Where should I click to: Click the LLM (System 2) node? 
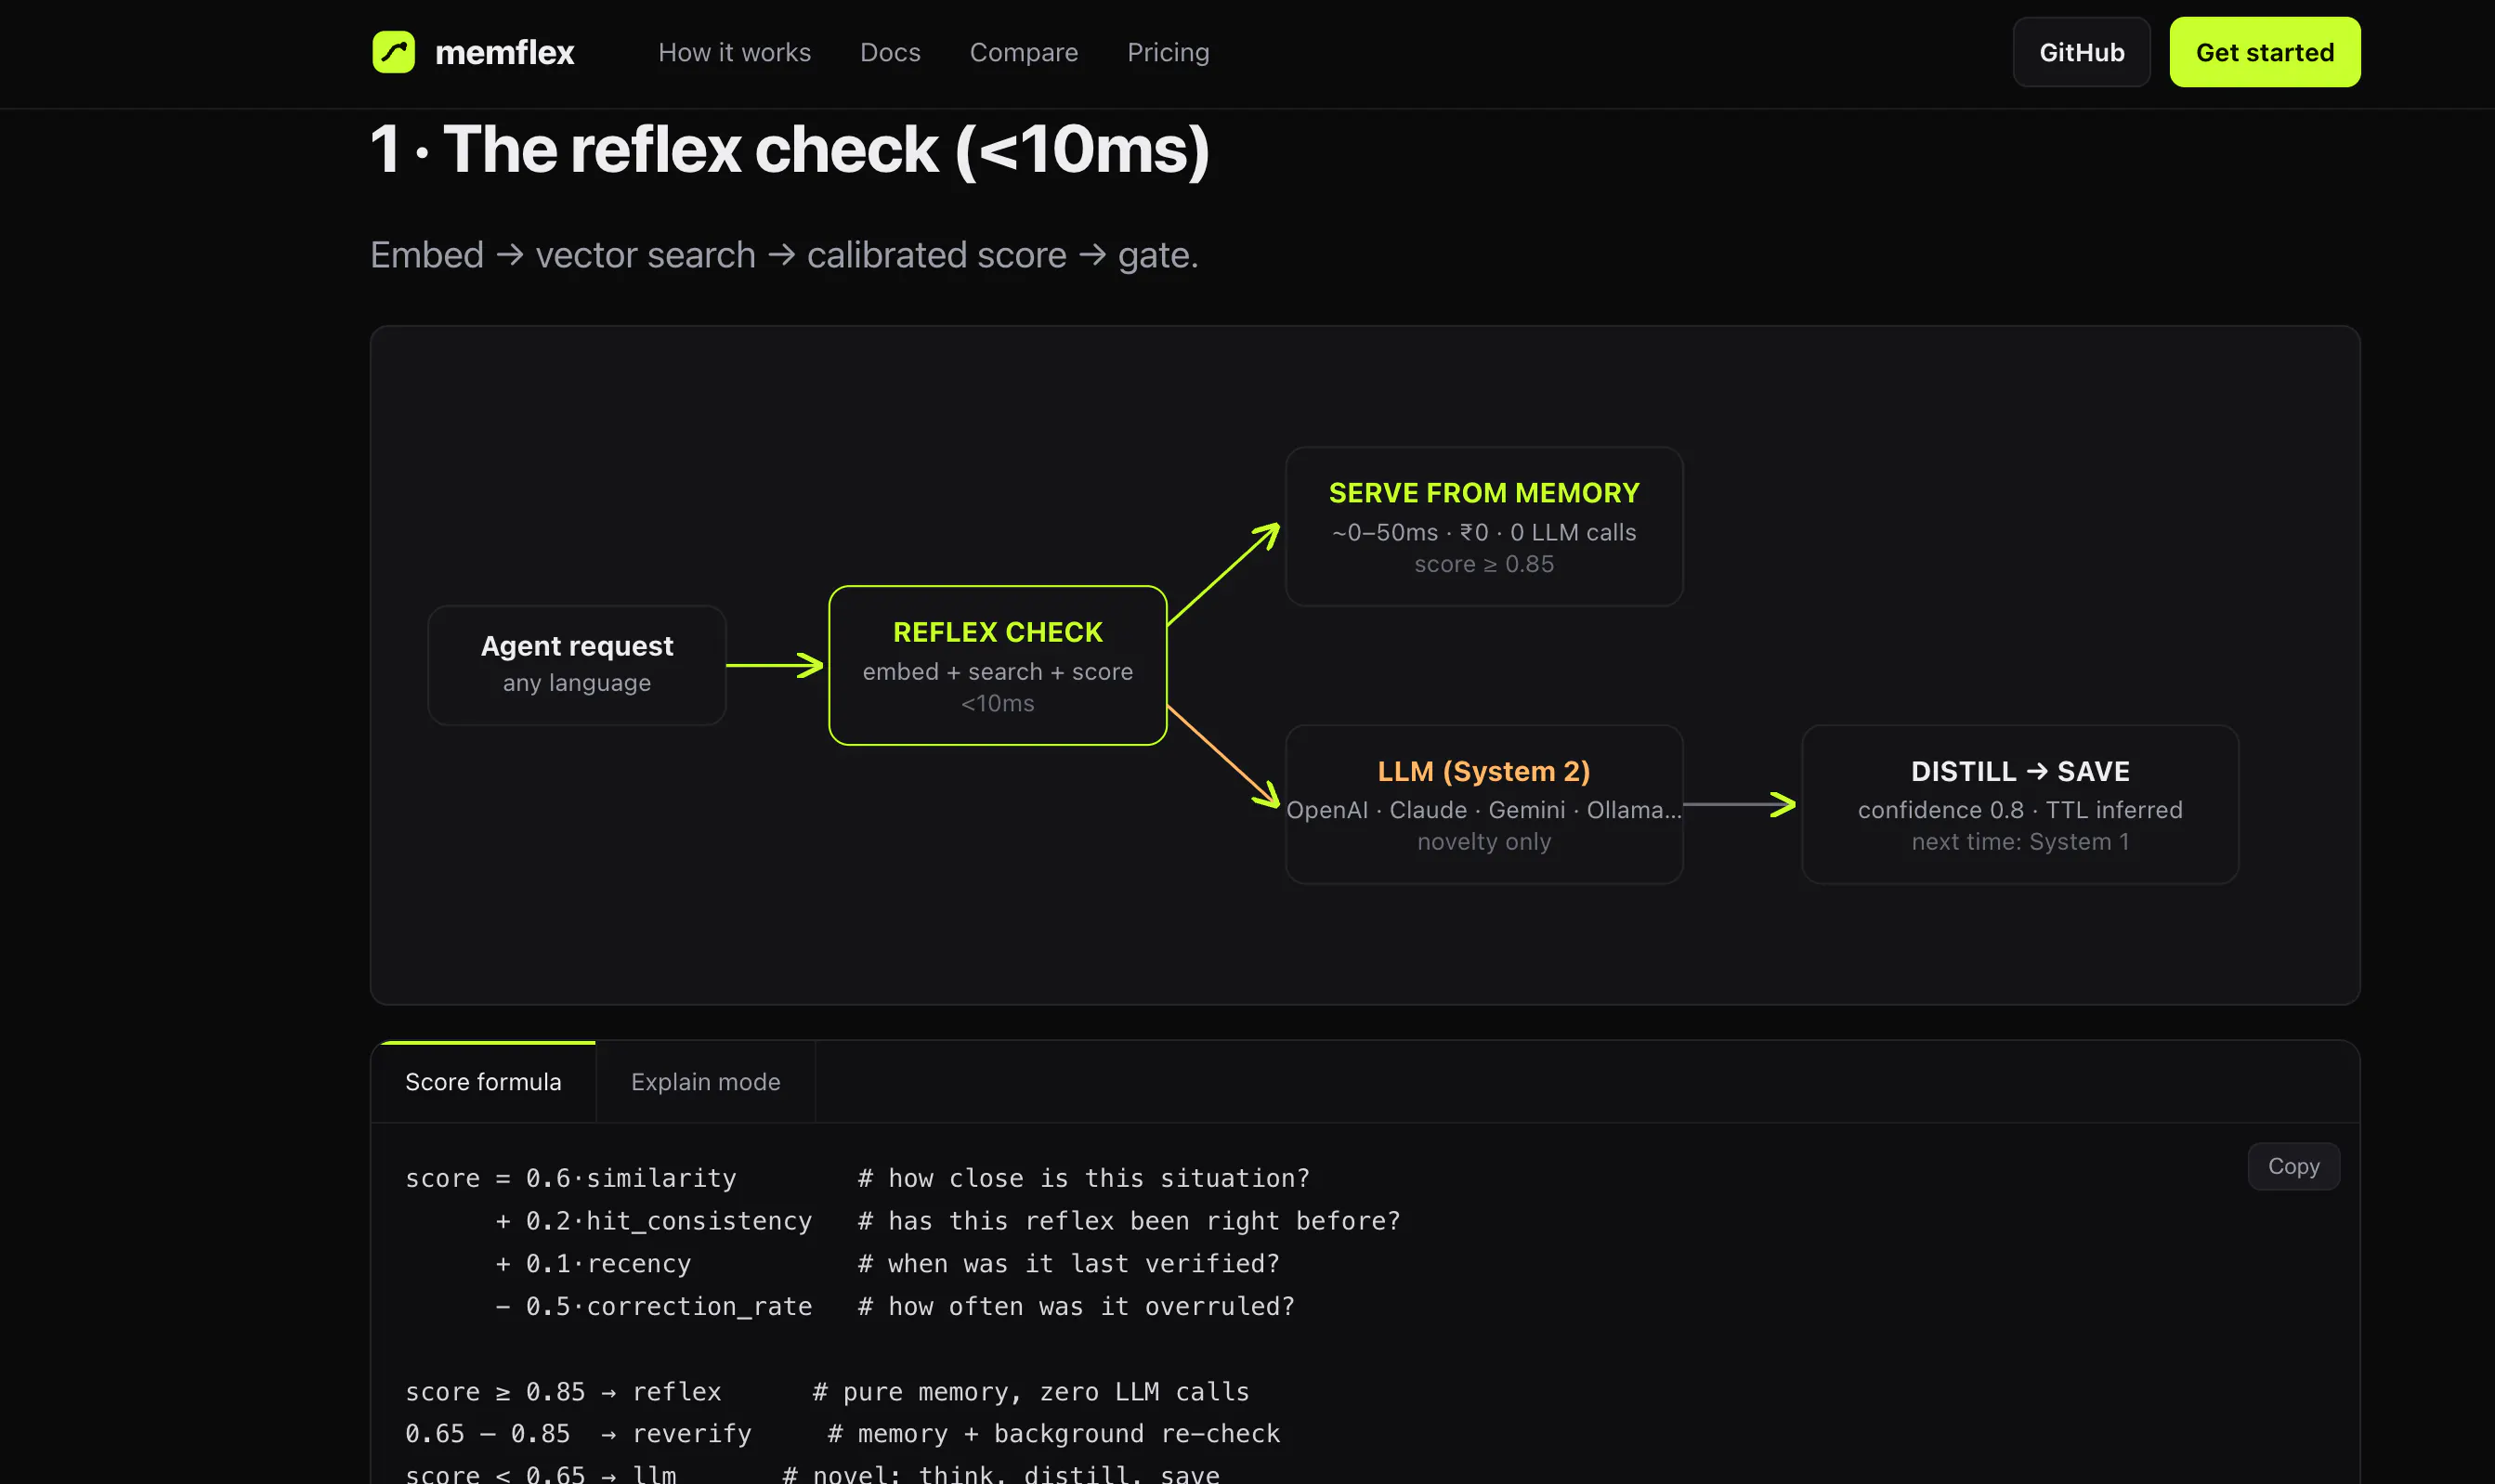[x=1484, y=804]
